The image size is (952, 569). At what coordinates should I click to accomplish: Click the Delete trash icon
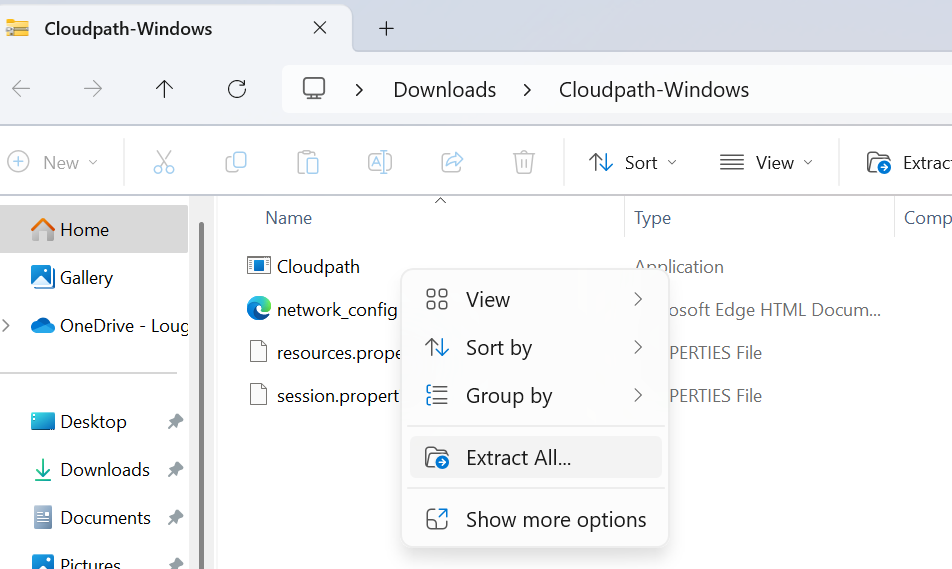coord(524,162)
